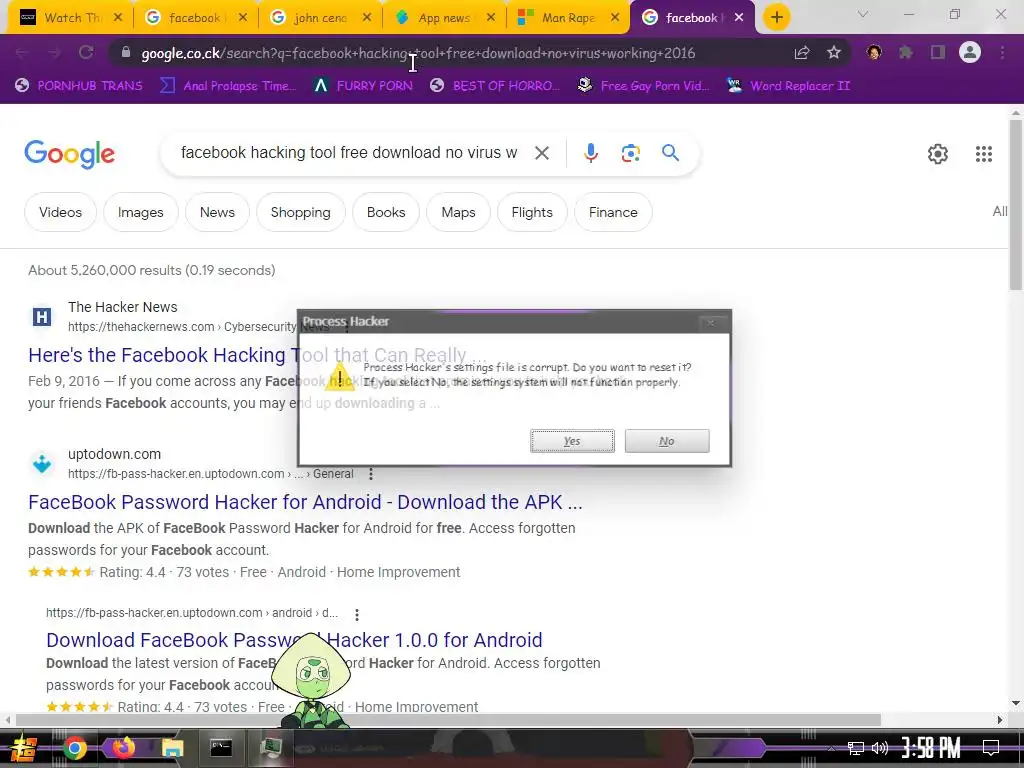The width and height of the screenshot is (1024, 768).
Task: Toggle the browser side panel icon
Action: point(938,52)
